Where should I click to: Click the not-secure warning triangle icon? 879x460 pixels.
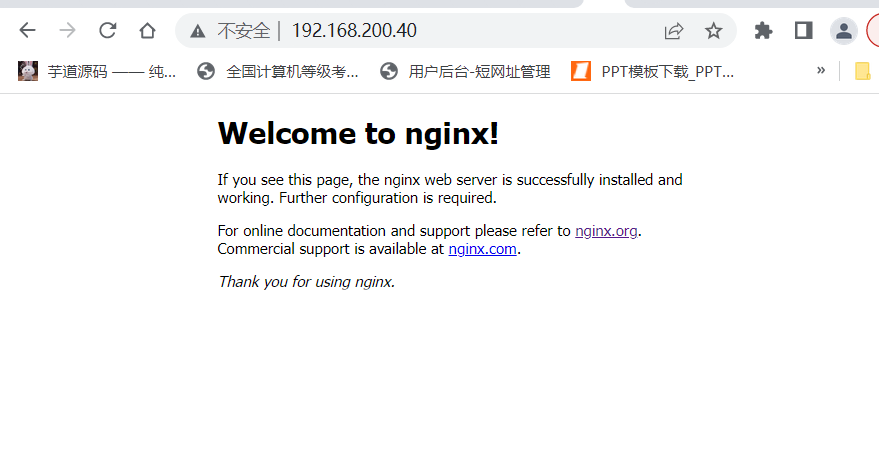(197, 31)
